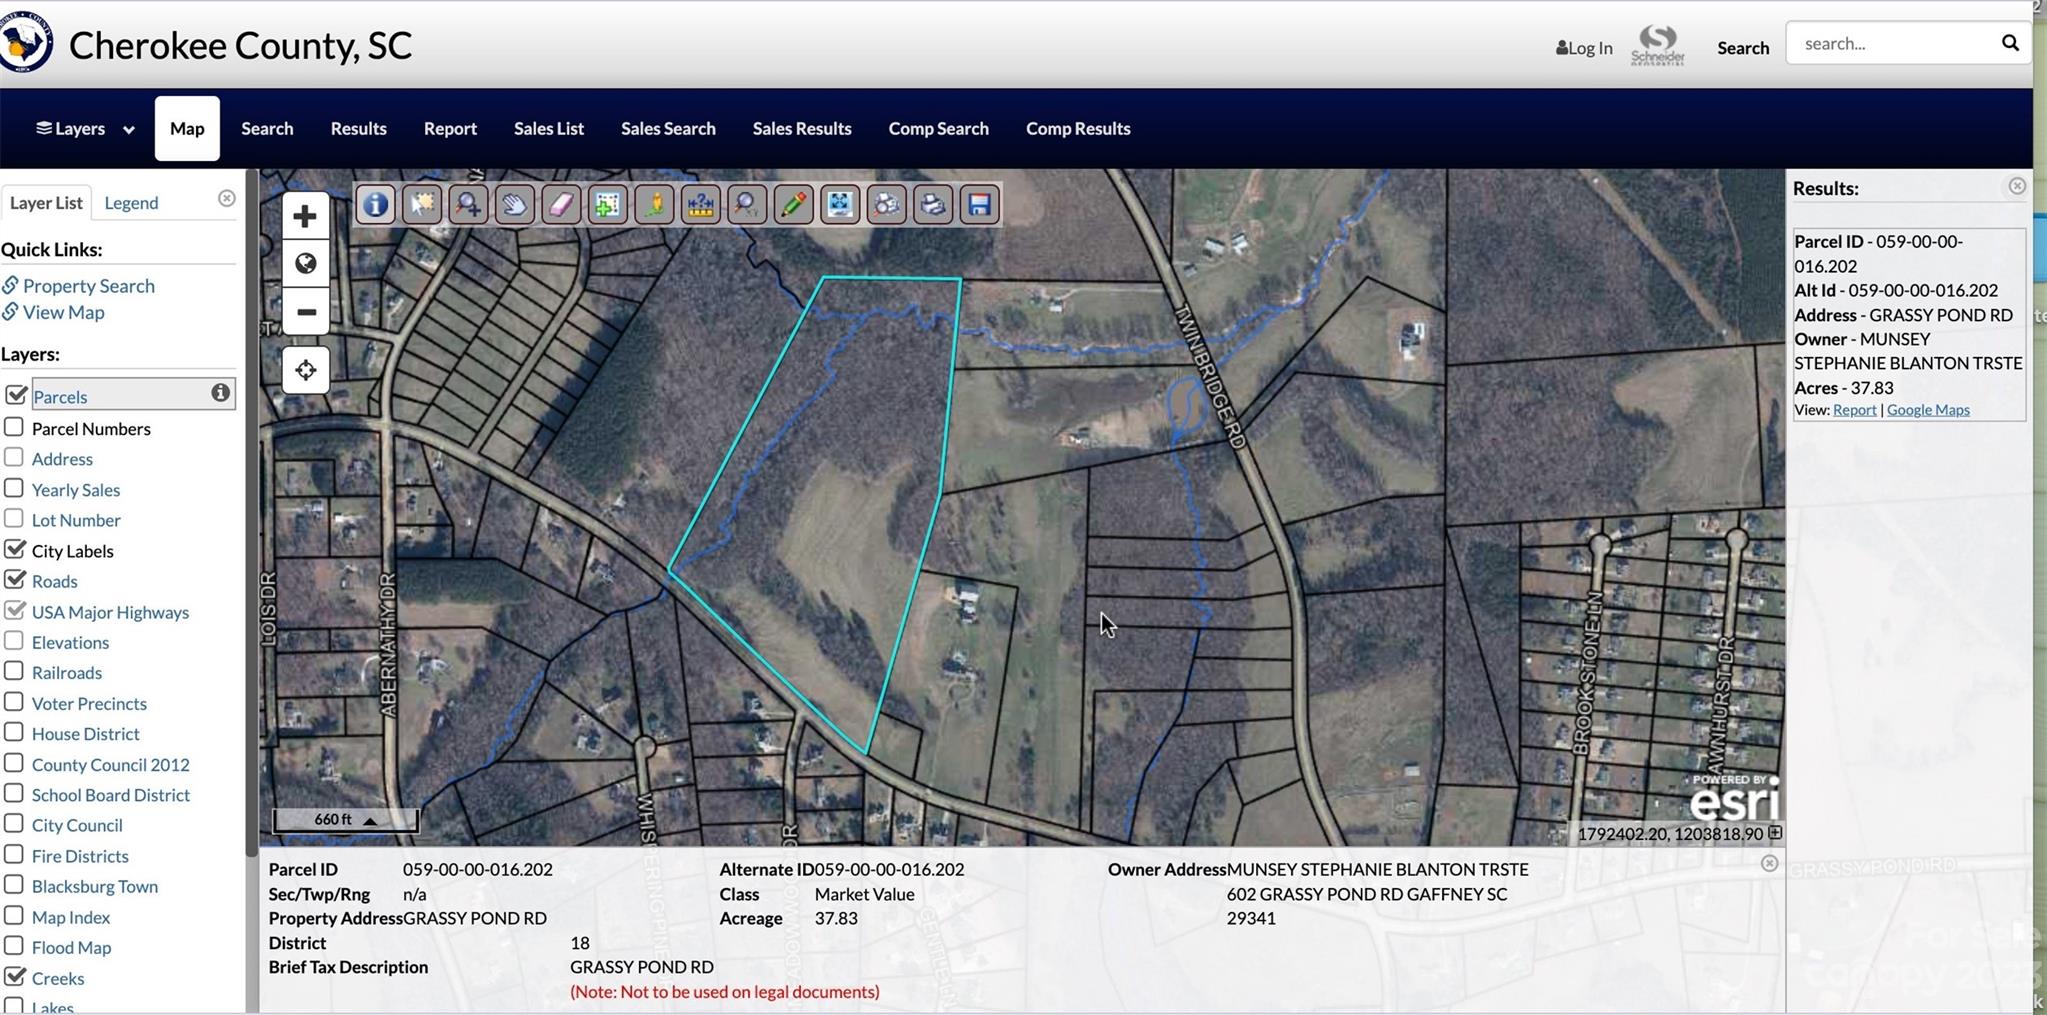The width and height of the screenshot is (2047, 1015).
Task: Zoom in with the plus button
Action: point(305,216)
